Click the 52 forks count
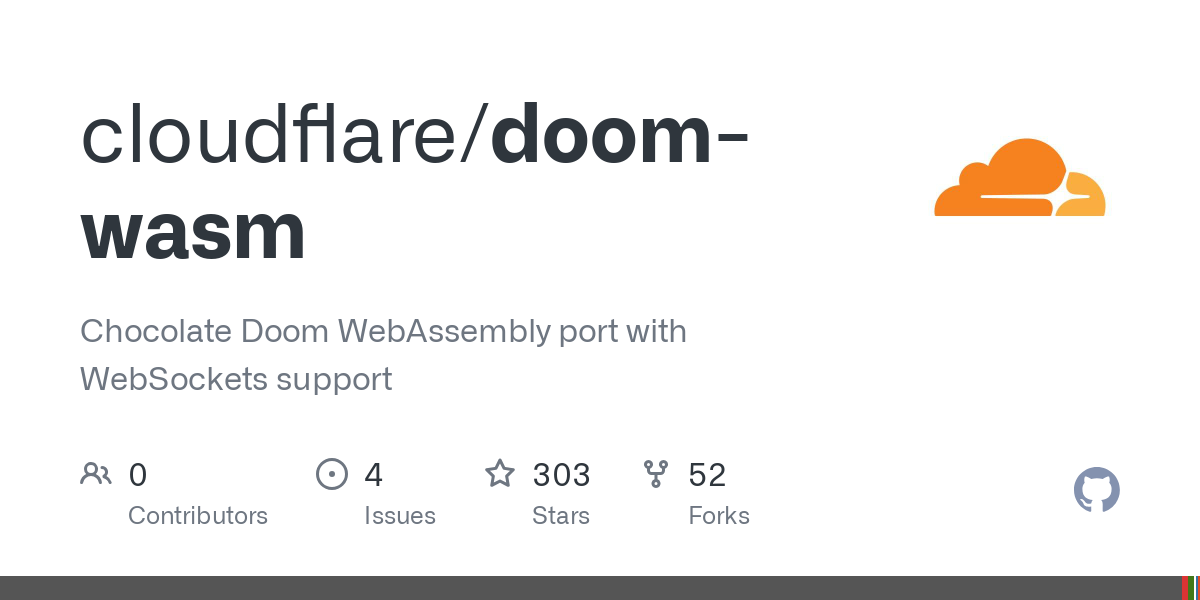The image size is (1200, 600). pyautogui.click(x=707, y=474)
